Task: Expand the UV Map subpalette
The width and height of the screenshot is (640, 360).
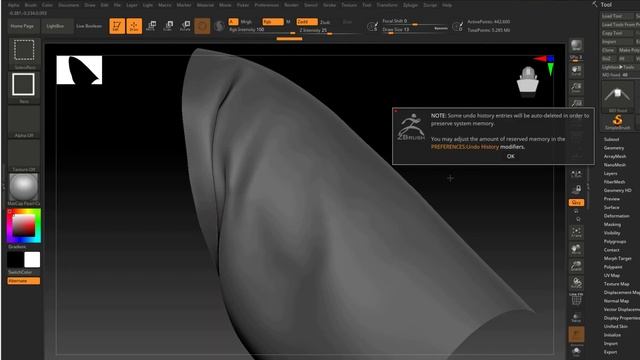Action: click(612, 276)
